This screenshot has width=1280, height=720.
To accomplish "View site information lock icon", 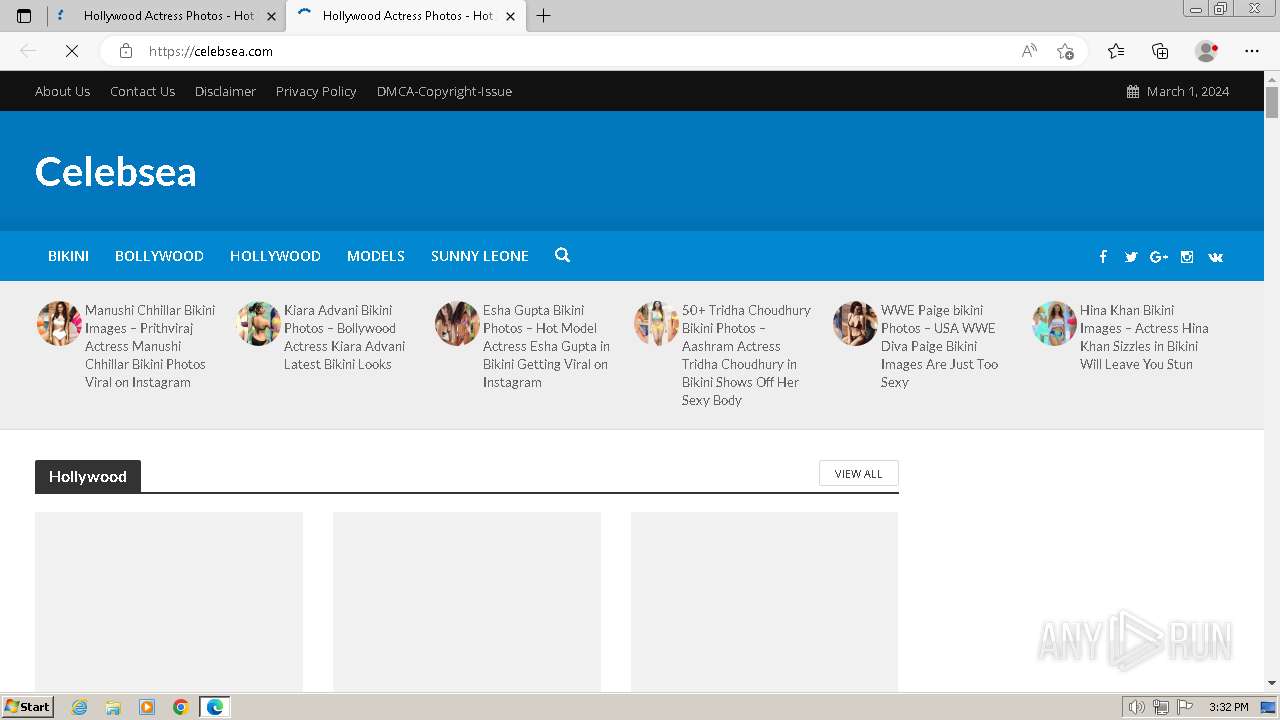I will (x=126, y=51).
